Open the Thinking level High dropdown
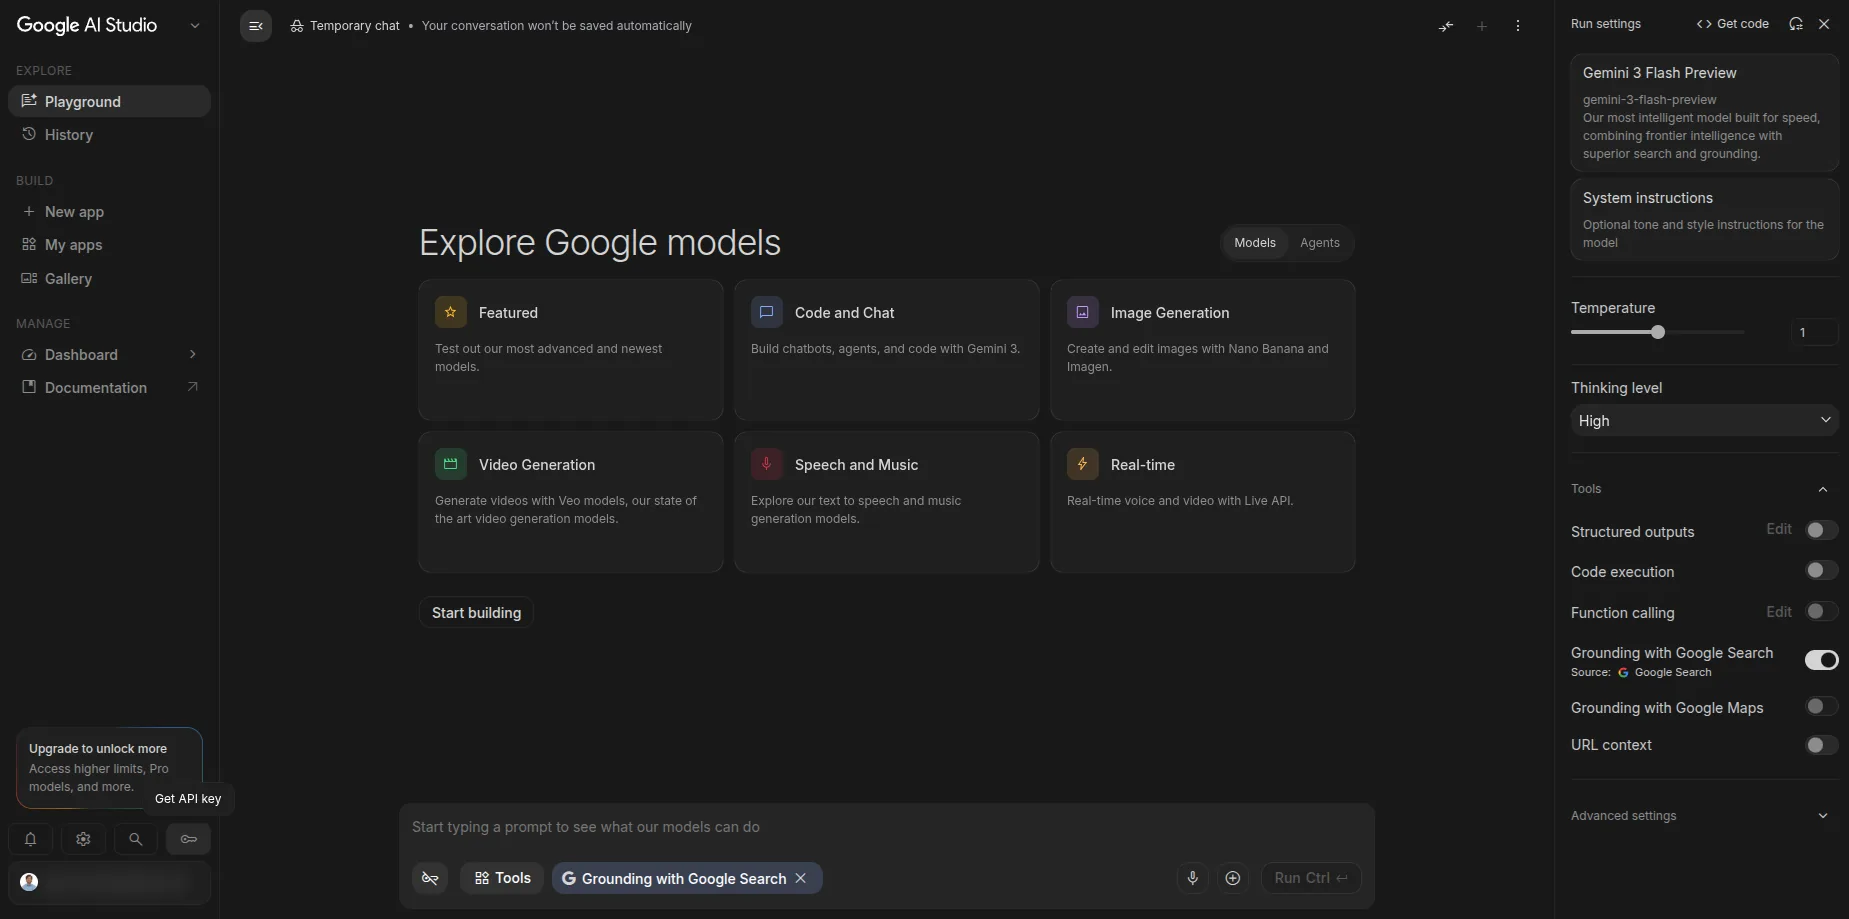Image resolution: width=1849 pixels, height=919 pixels. click(1704, 421)
